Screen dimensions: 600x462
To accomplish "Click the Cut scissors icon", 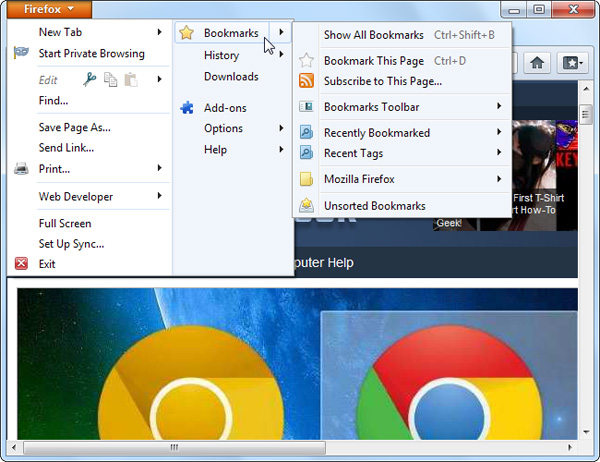I will coord(90,79).
